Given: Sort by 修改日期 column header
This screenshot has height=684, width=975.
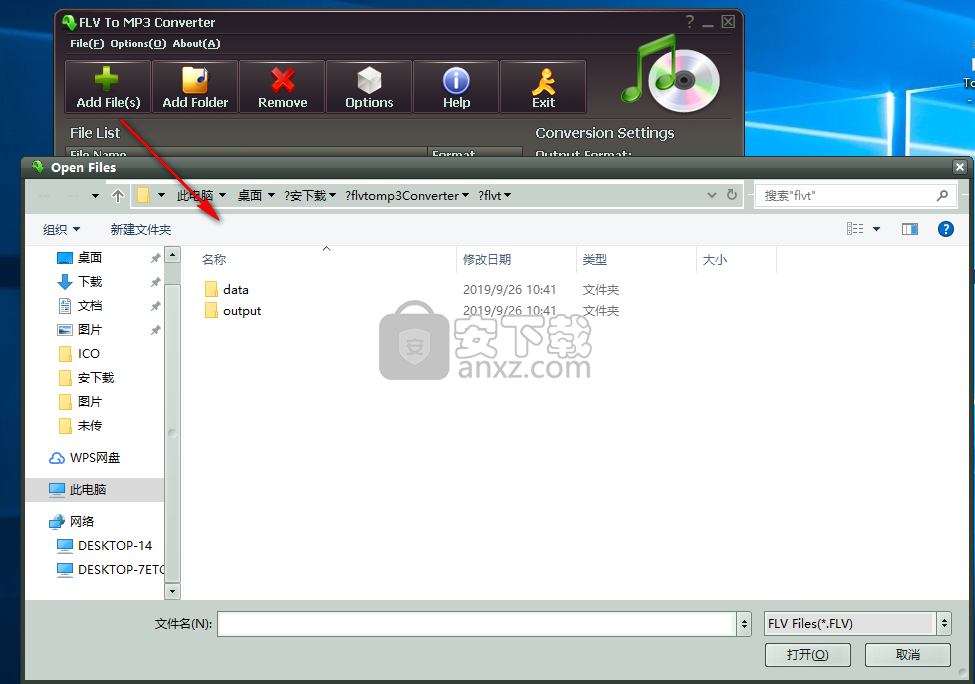Looking at the screenshot, I should tap(487, 260).
